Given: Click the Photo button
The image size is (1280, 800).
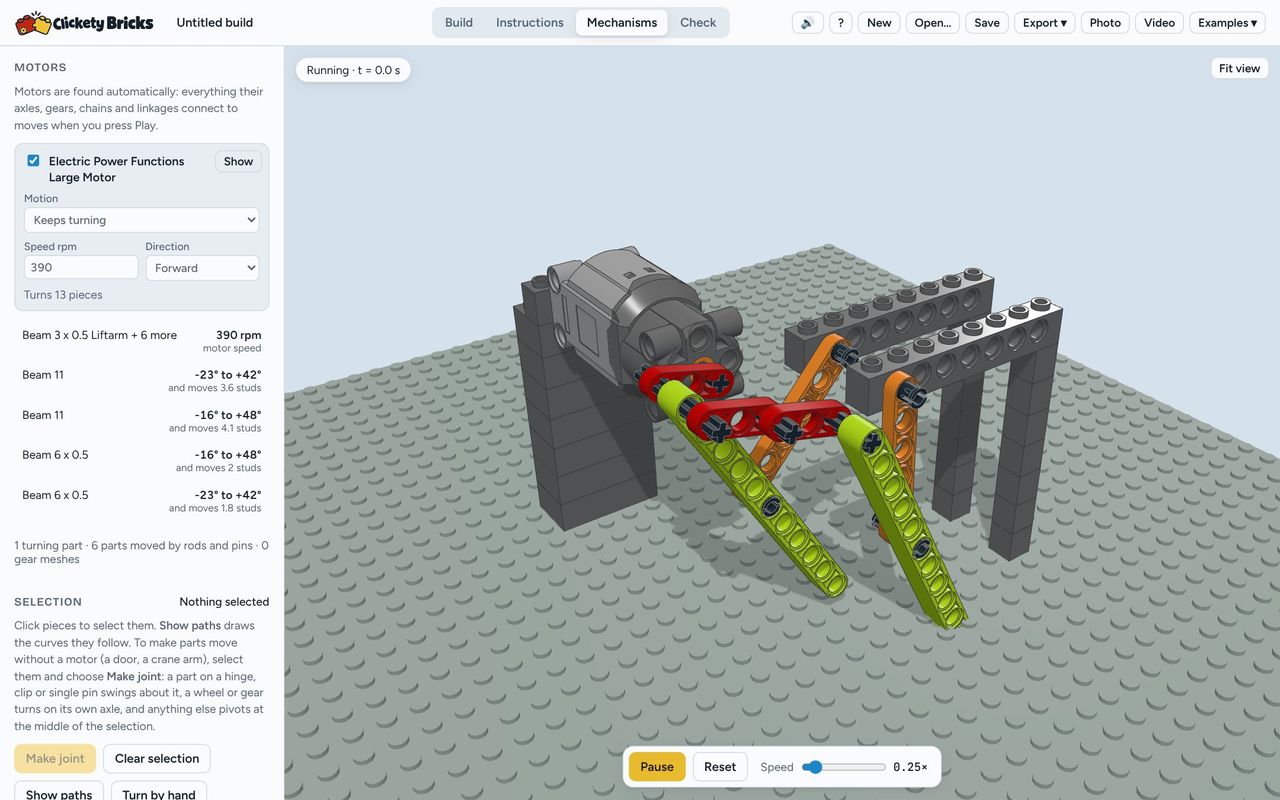Looking at the screenshot, I should (1105, 23).
